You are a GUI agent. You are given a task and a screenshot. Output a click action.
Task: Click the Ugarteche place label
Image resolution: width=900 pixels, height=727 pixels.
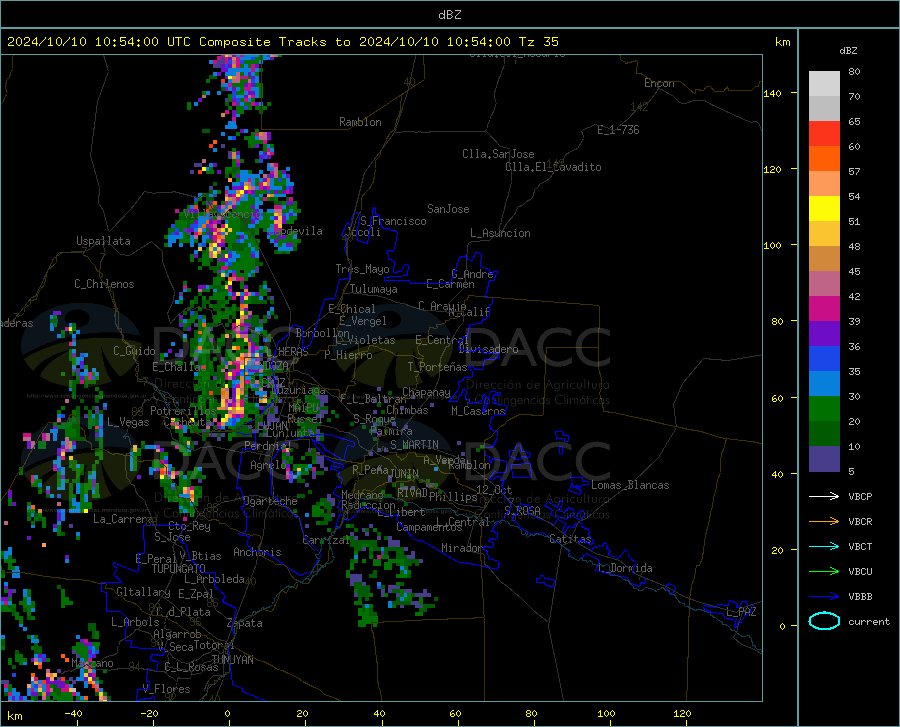coord(270,501)
